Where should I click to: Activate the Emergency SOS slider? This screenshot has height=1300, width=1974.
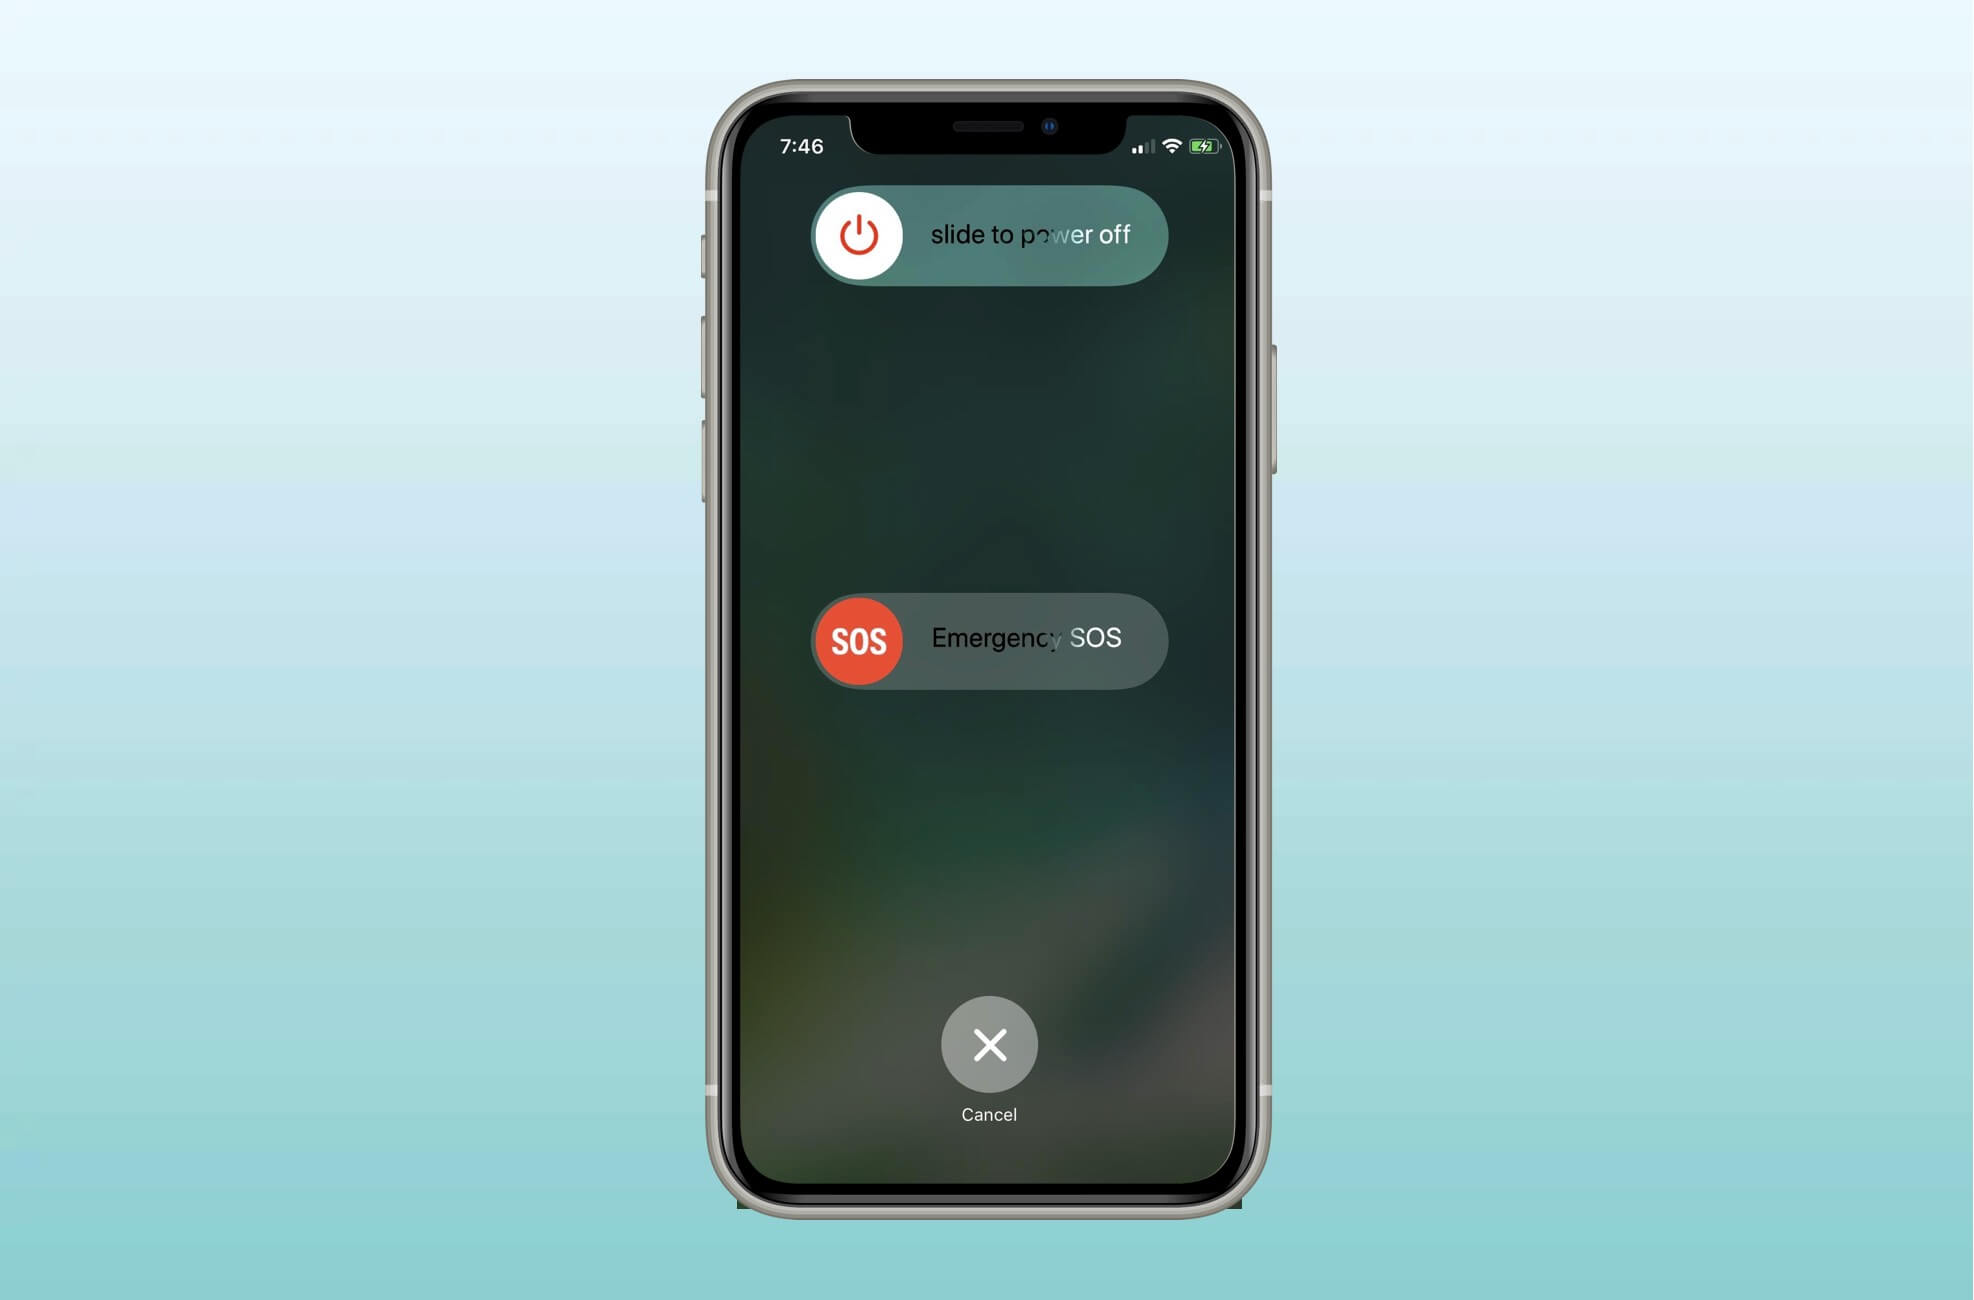856,638
